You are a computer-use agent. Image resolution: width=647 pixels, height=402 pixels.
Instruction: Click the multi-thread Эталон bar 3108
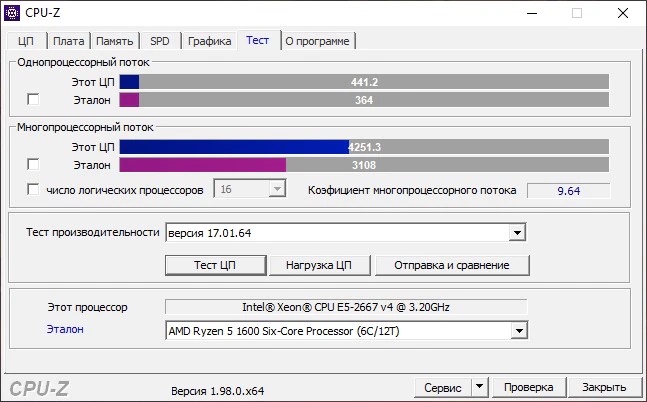click(364, 165)
